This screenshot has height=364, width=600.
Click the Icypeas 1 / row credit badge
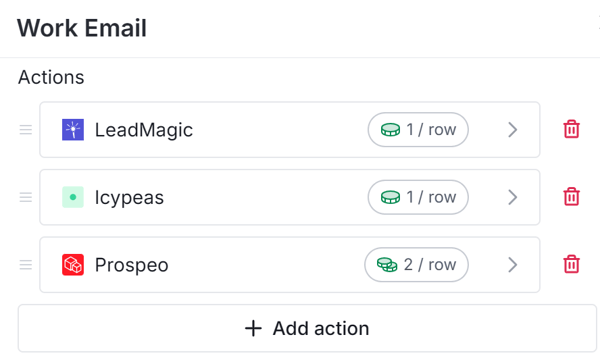(x=418, y=198)
